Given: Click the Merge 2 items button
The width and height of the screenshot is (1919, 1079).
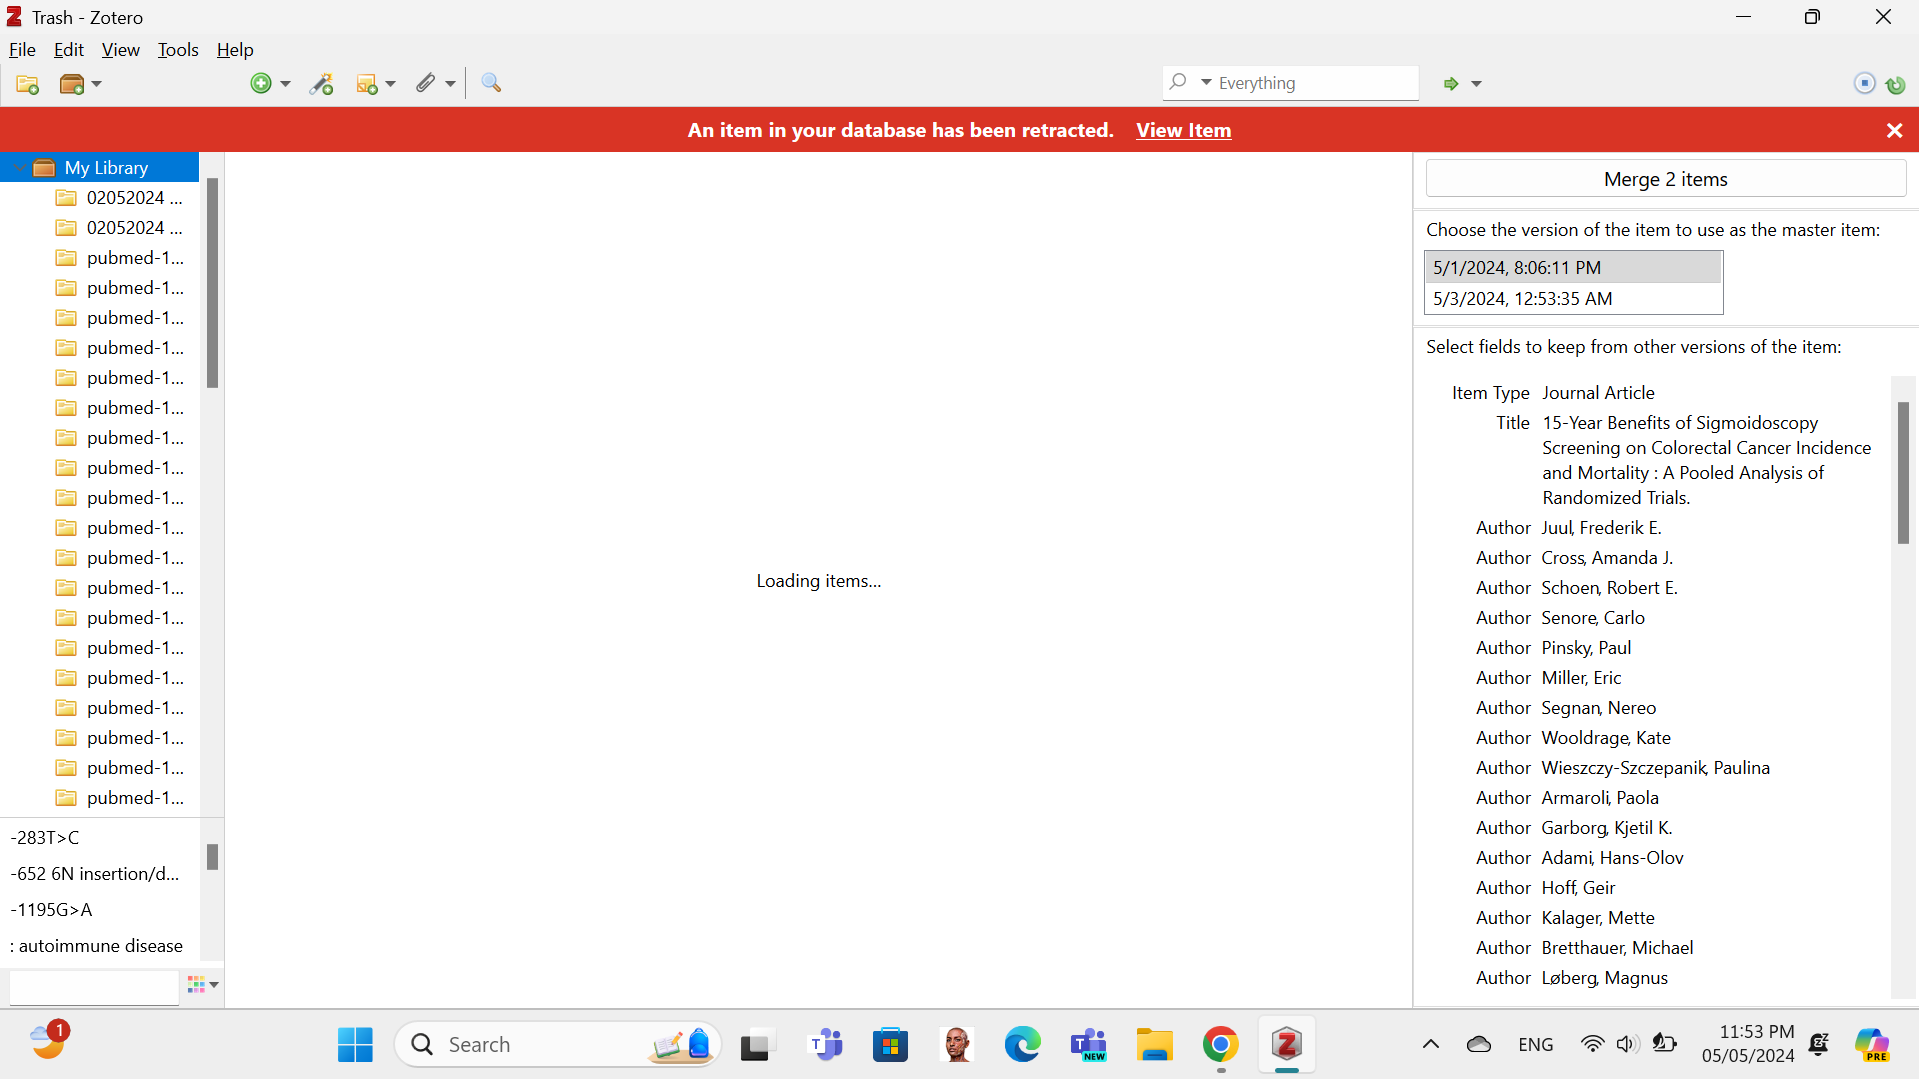Looking at the screenshot, I should pos(1665,179).
